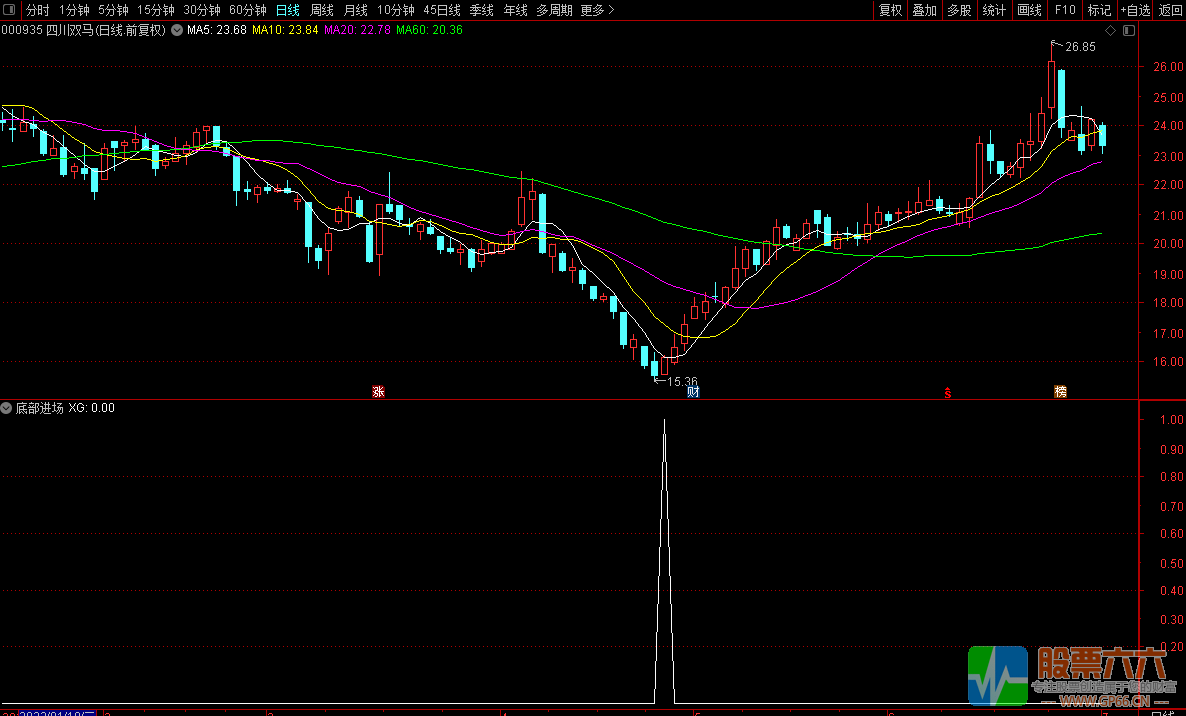Image resolution: width=1186 pixels, height=716 pixels.
Task: Open the 多股 multi-stock view
Action: [x=959, y=10]
